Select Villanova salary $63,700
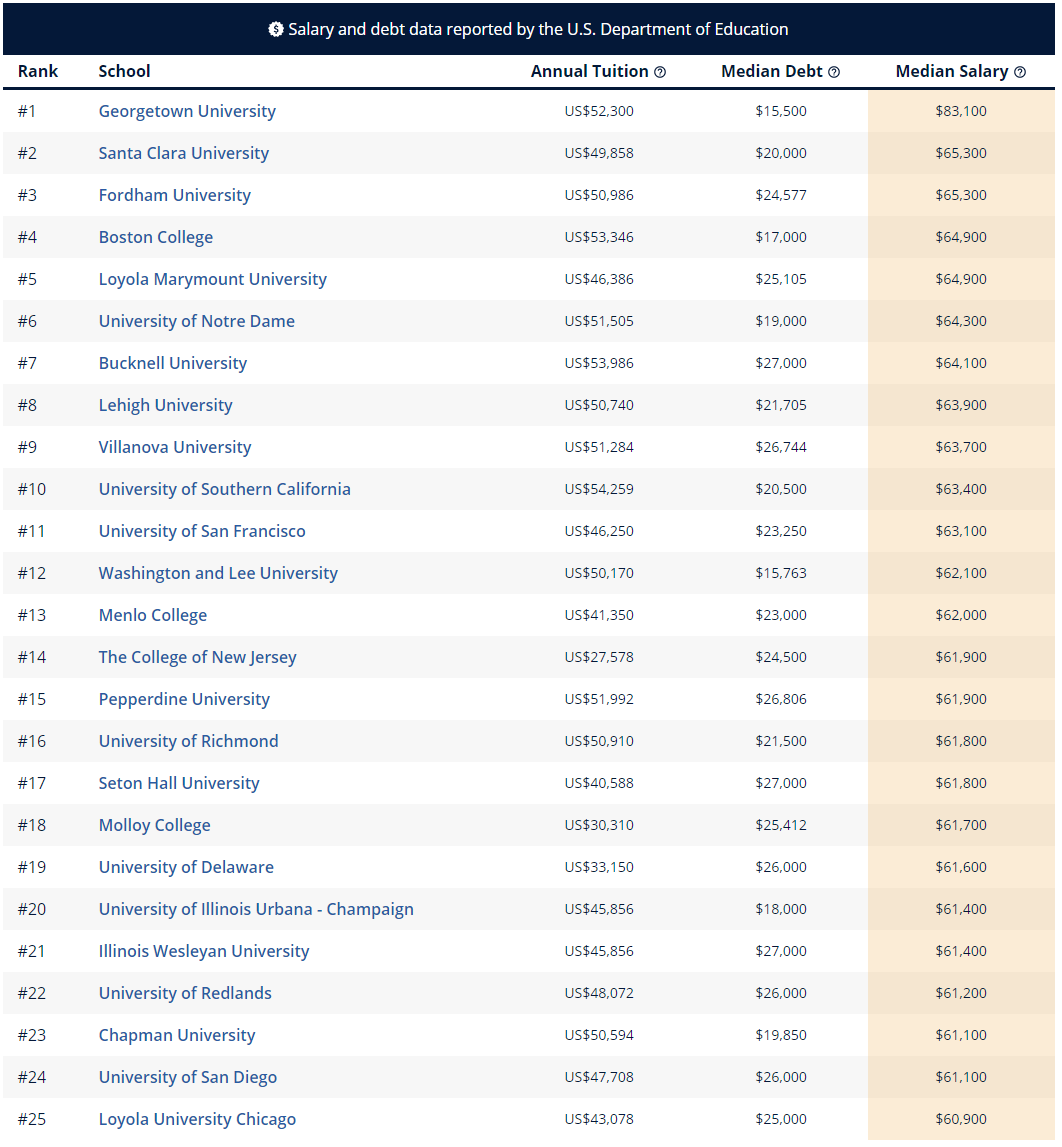1062x1147 pixels. 960,448
